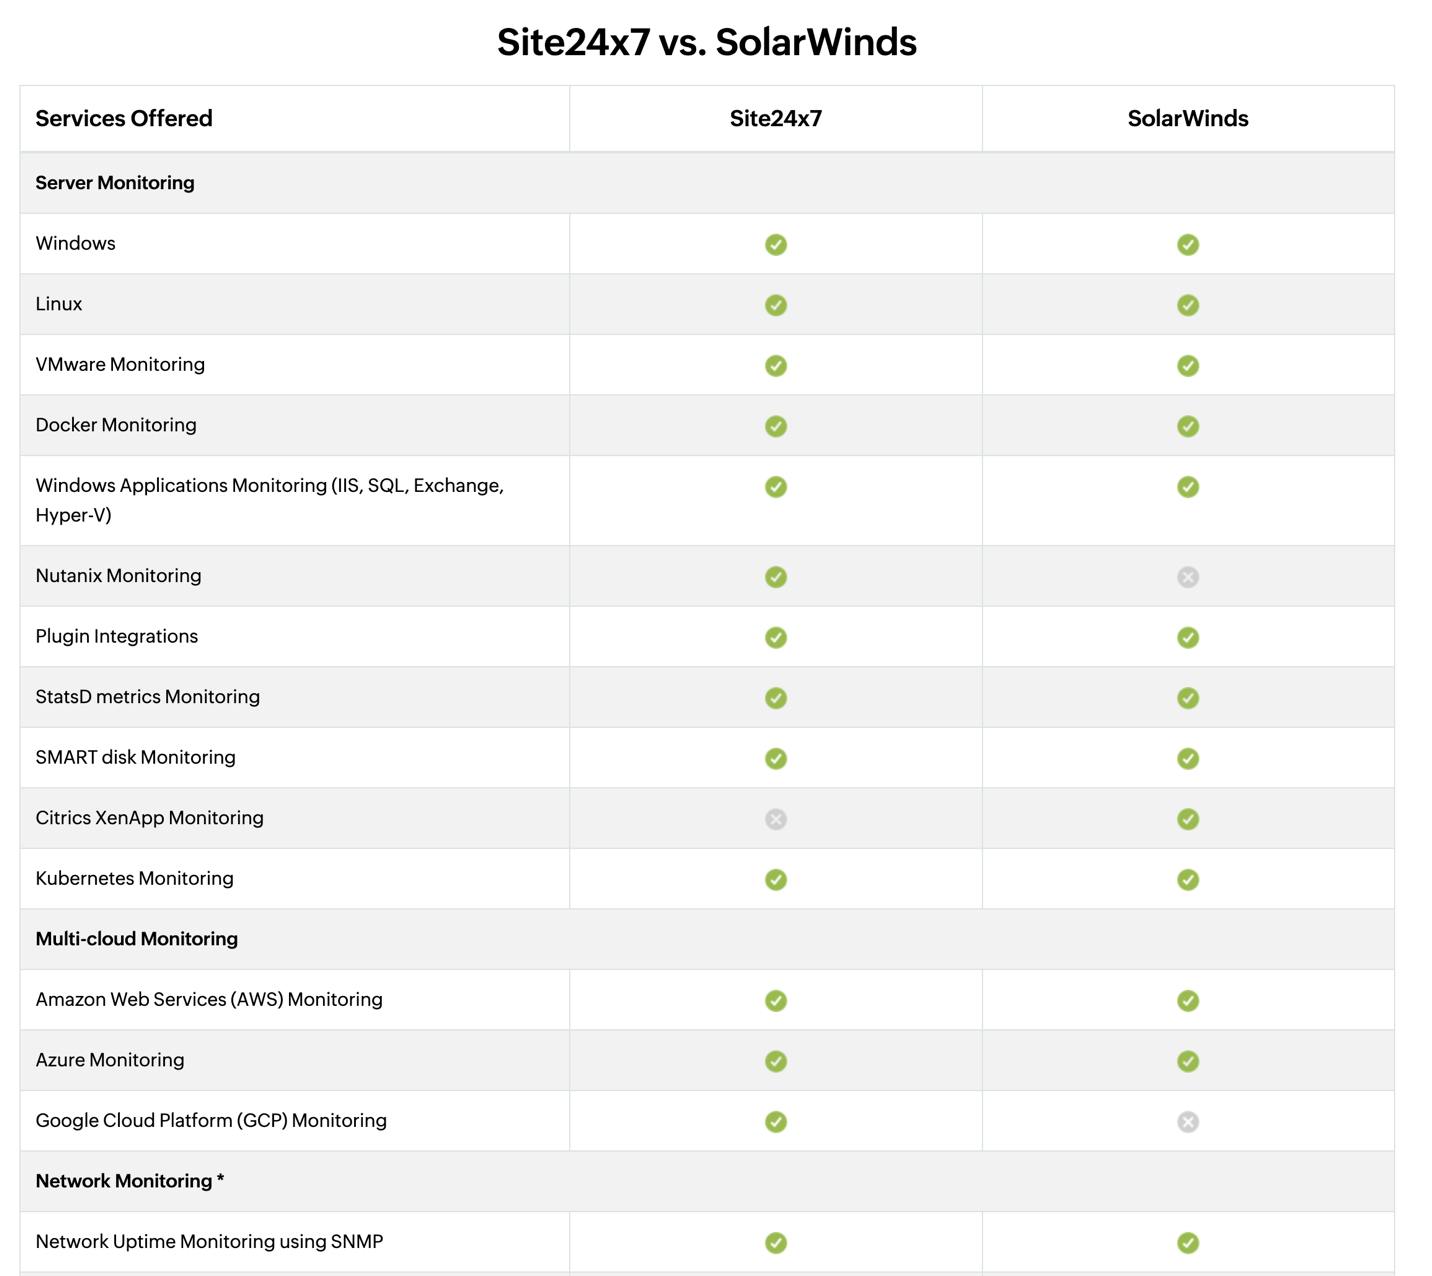Click SolarWinds gray X for Google Cloud Platform
This screenshot has width=1432, height=1276.
[x=1188, y=1122]
